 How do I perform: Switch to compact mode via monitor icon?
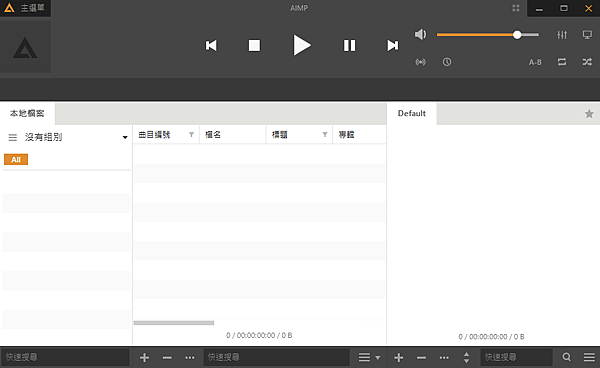(587, 35)
